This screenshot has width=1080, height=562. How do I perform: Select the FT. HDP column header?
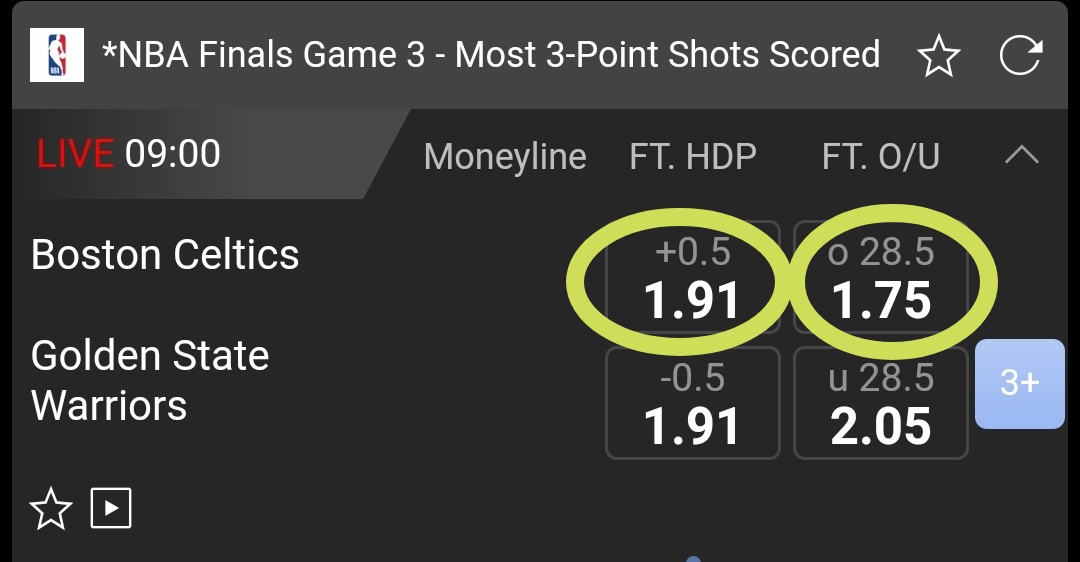coord(693,156)
